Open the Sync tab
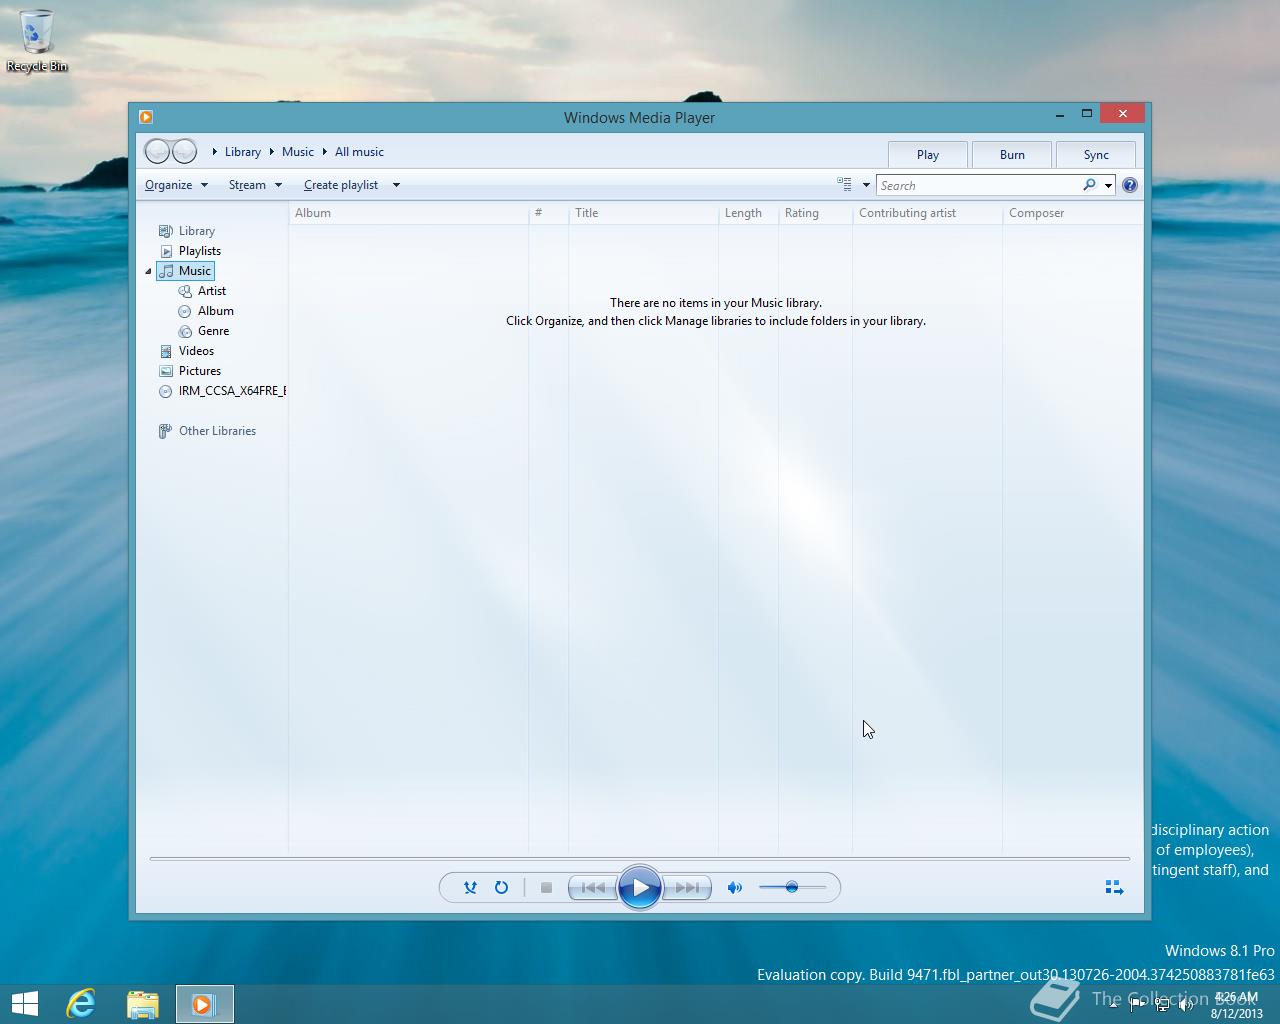The image size is (1280, 1024). click(1096, 154)
